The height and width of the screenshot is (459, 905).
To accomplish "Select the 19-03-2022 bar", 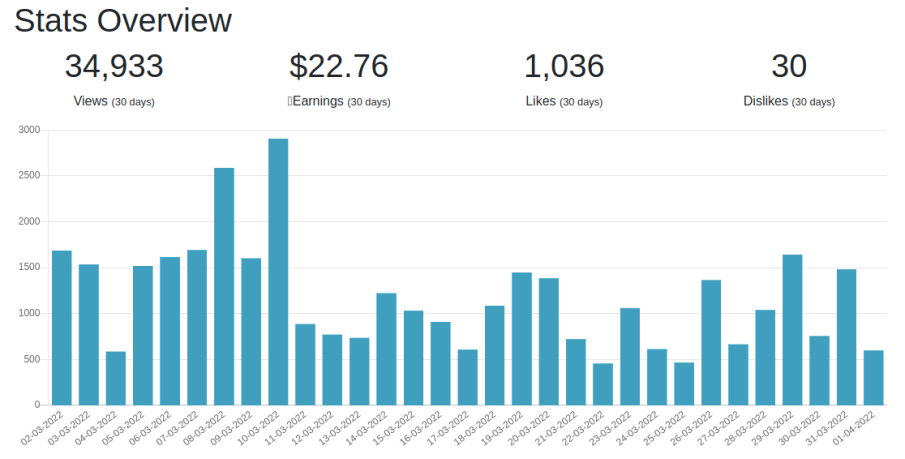I will pos(522,339).
